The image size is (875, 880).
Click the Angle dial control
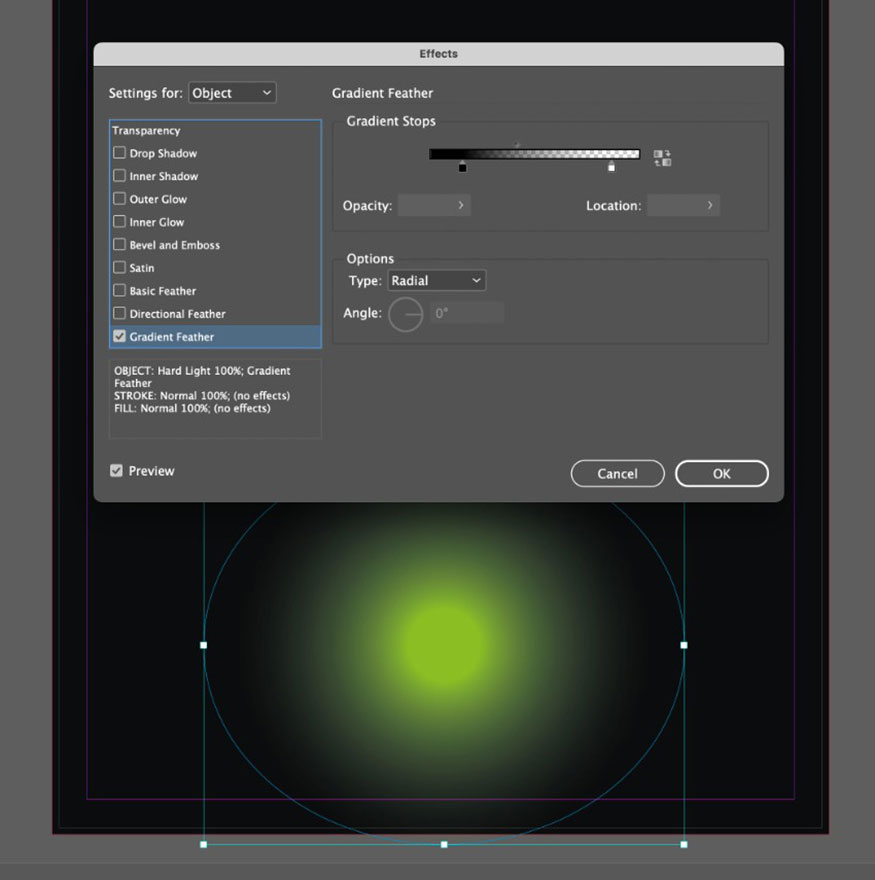(x=406, y=314)
